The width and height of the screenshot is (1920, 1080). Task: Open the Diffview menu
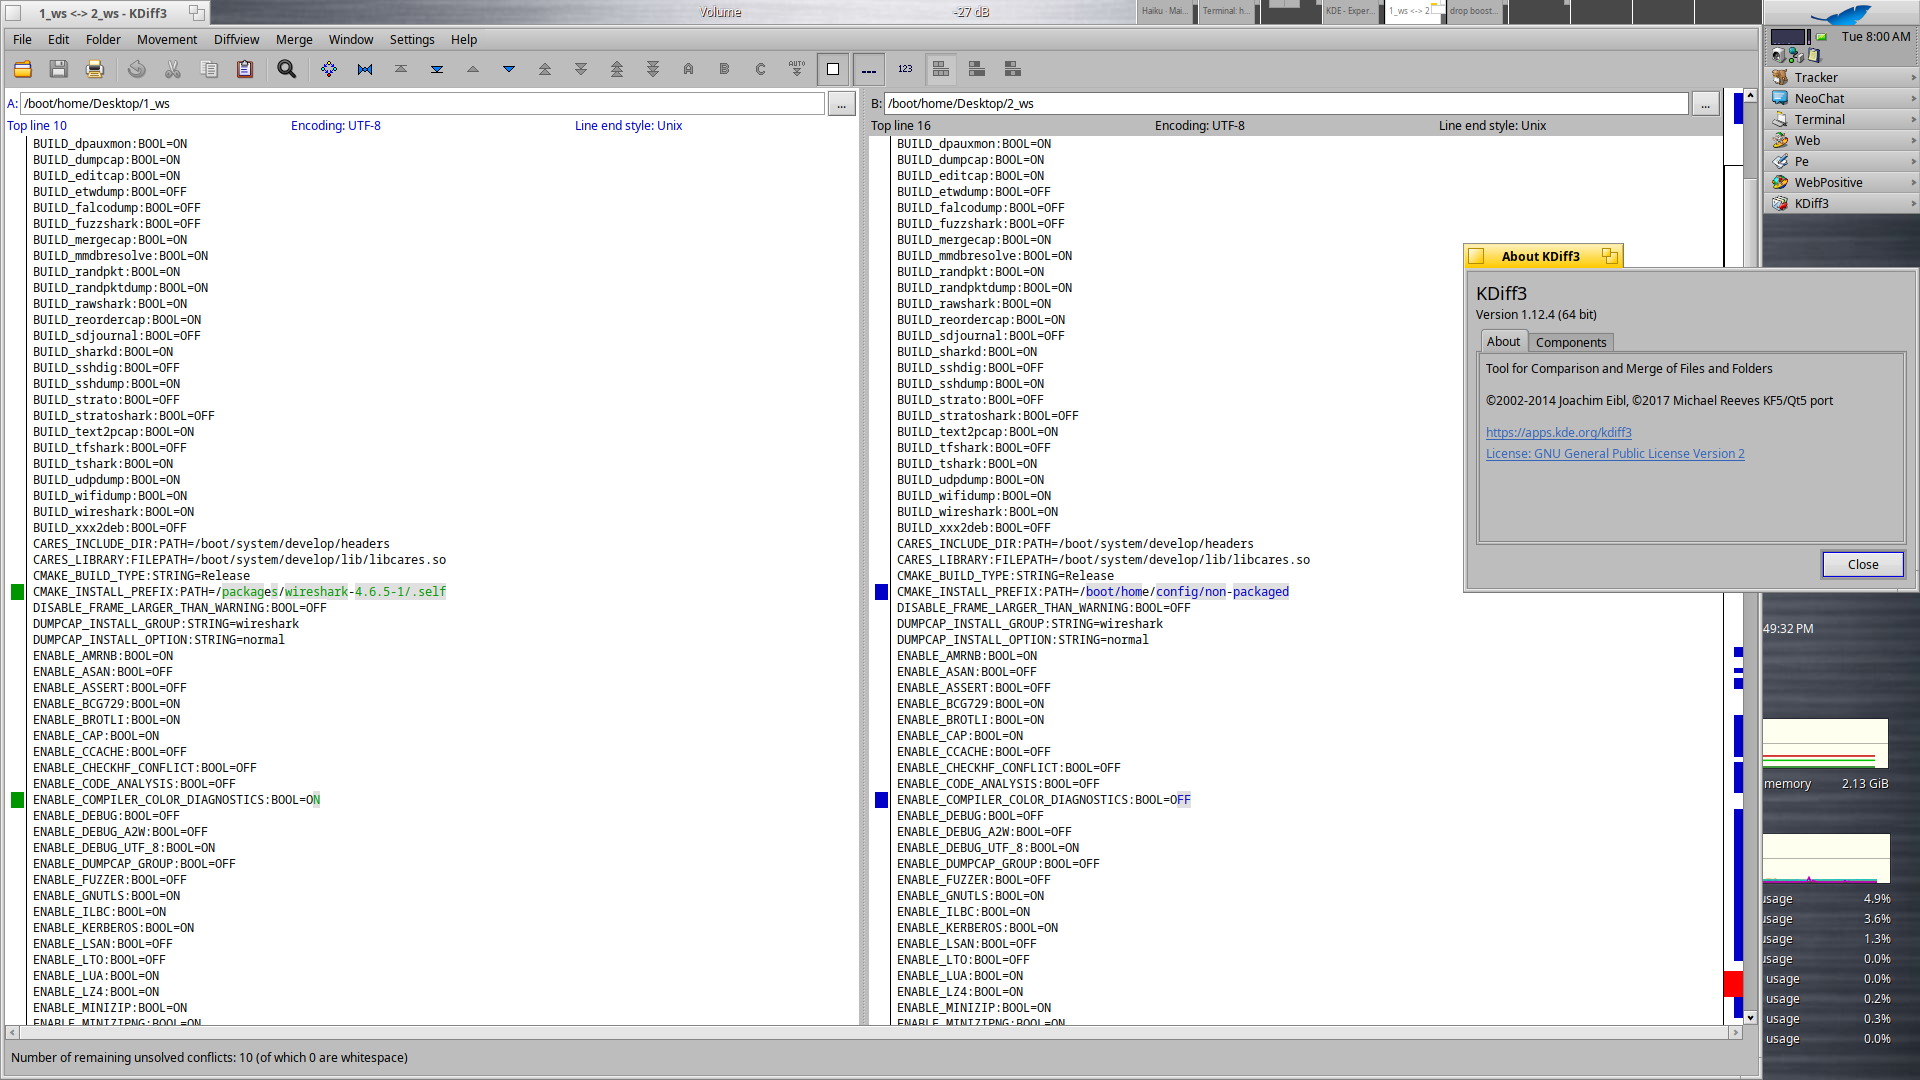pyautogui.click(x=236, y=39)
